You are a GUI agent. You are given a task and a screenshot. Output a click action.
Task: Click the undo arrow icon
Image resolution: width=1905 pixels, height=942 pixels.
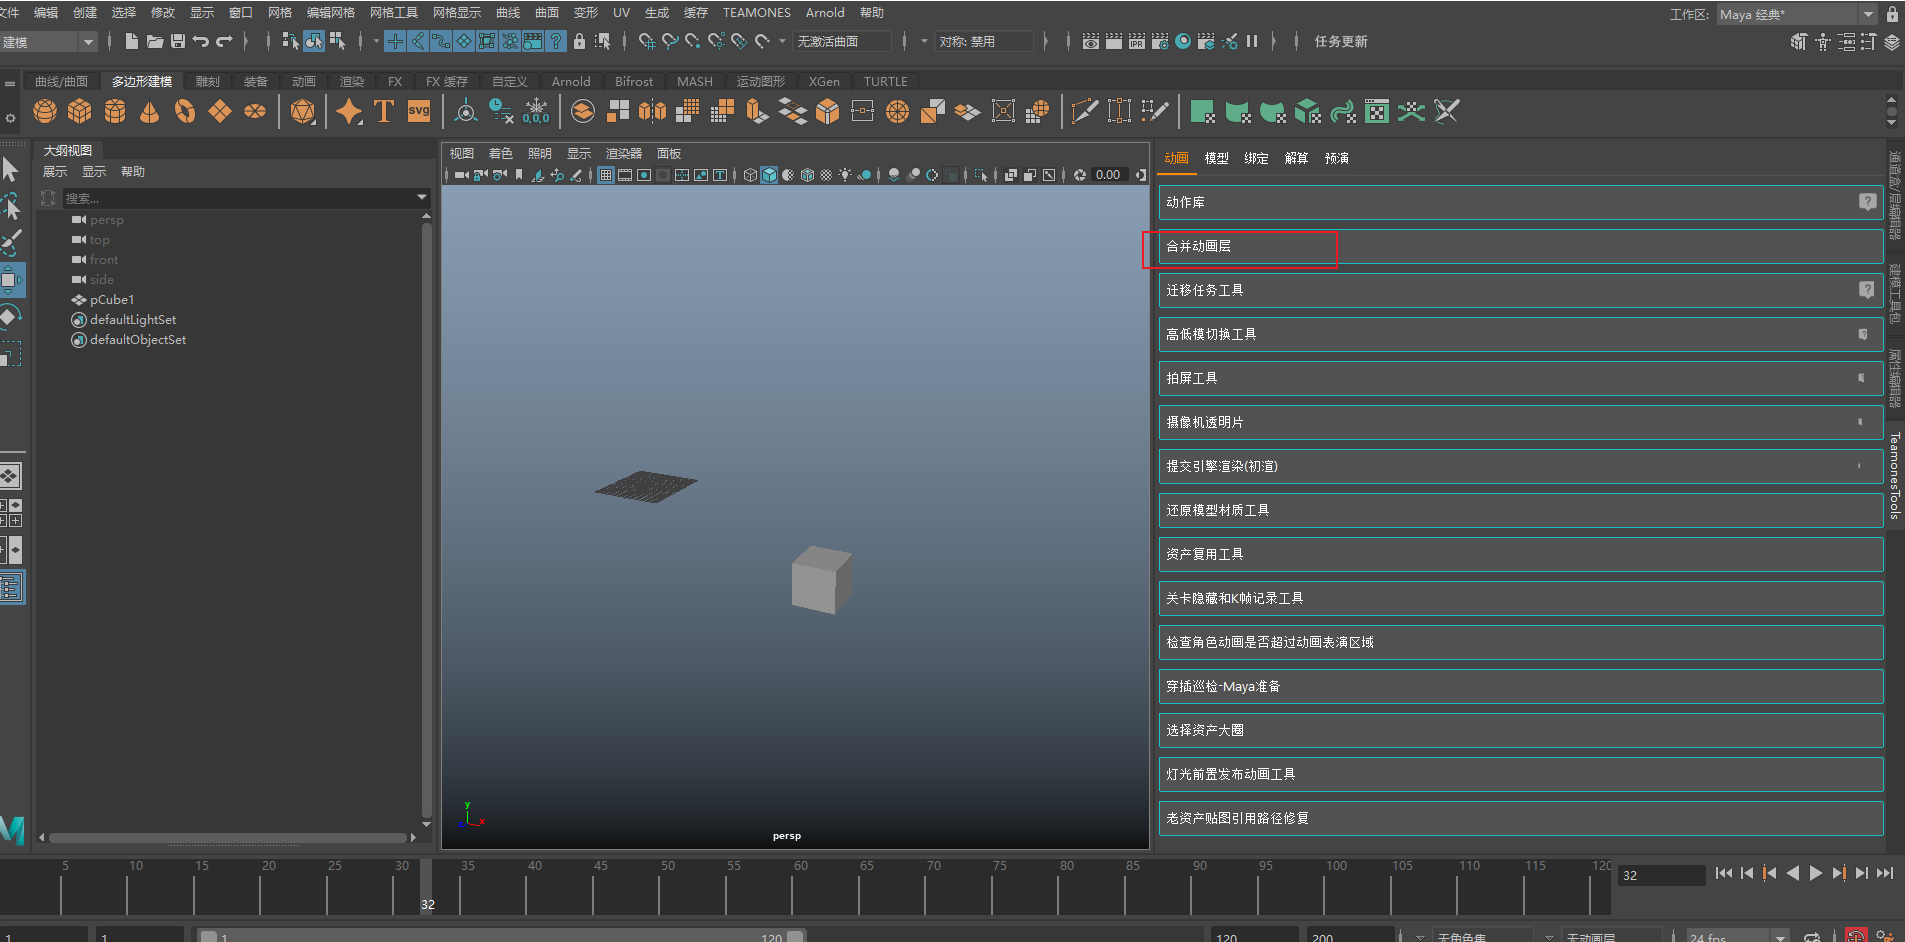[201, 41]
